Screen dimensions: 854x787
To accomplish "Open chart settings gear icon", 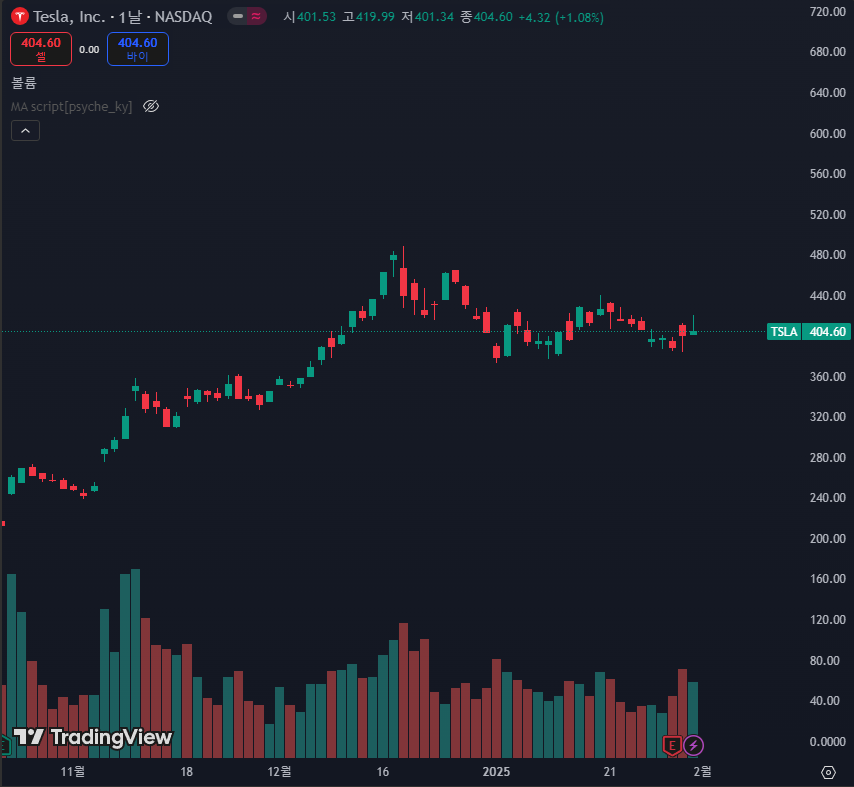I will [x=828, y=772].
